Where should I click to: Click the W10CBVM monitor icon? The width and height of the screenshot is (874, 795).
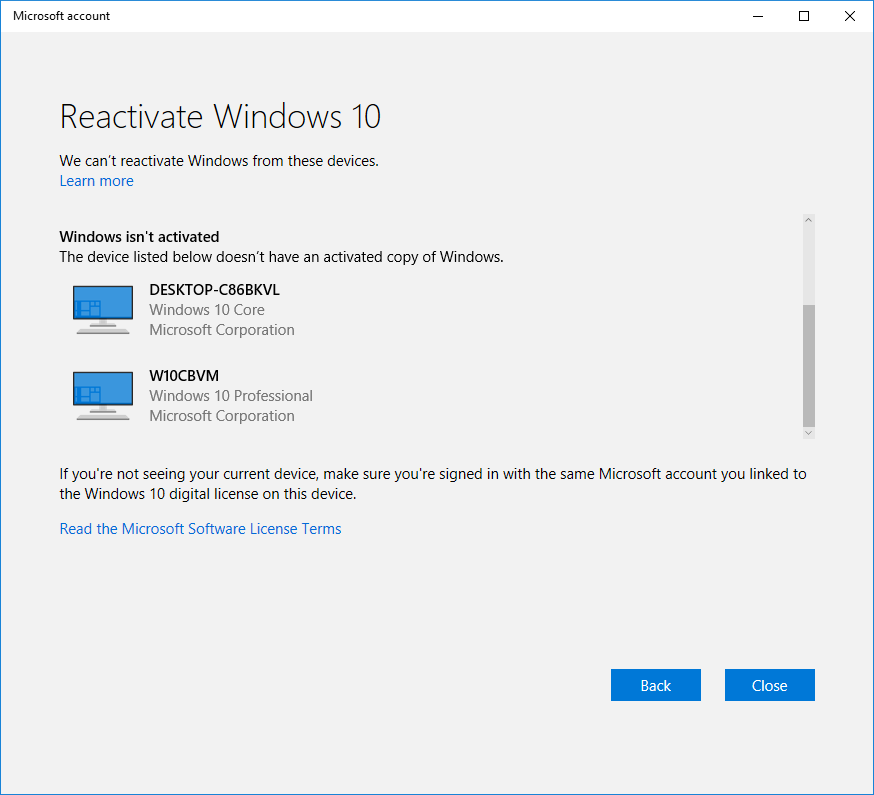(103, 395)
